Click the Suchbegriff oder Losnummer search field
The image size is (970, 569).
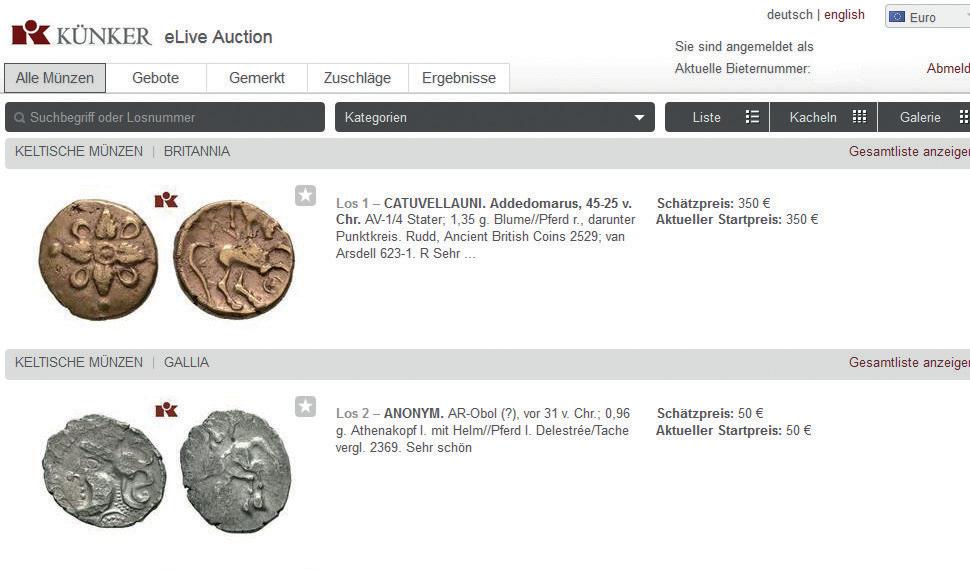coord(170,117)
